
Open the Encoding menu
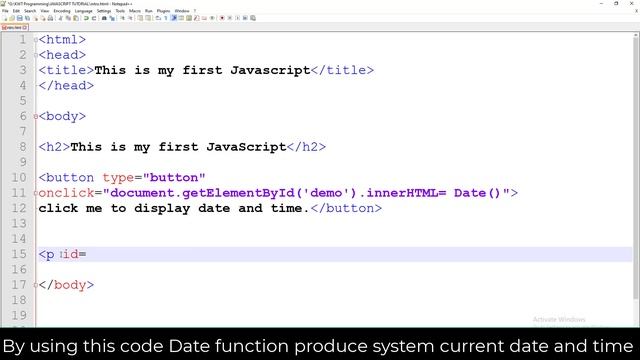coord(62,11)
